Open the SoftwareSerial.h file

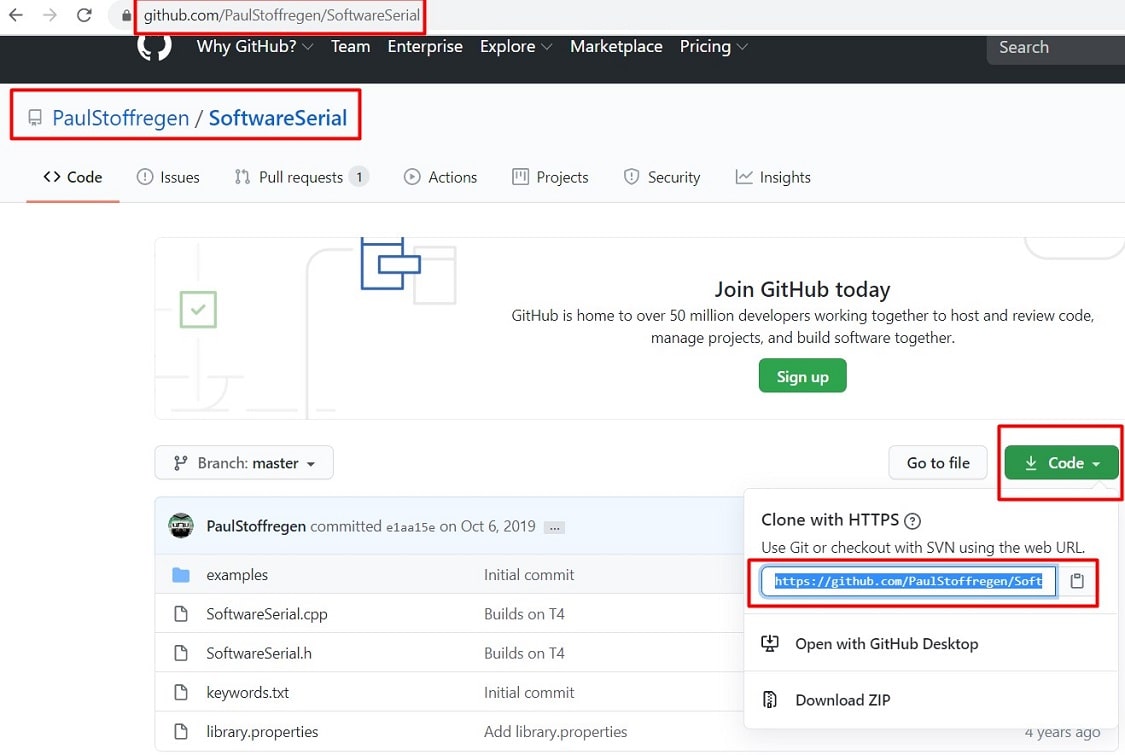point(259,653)
